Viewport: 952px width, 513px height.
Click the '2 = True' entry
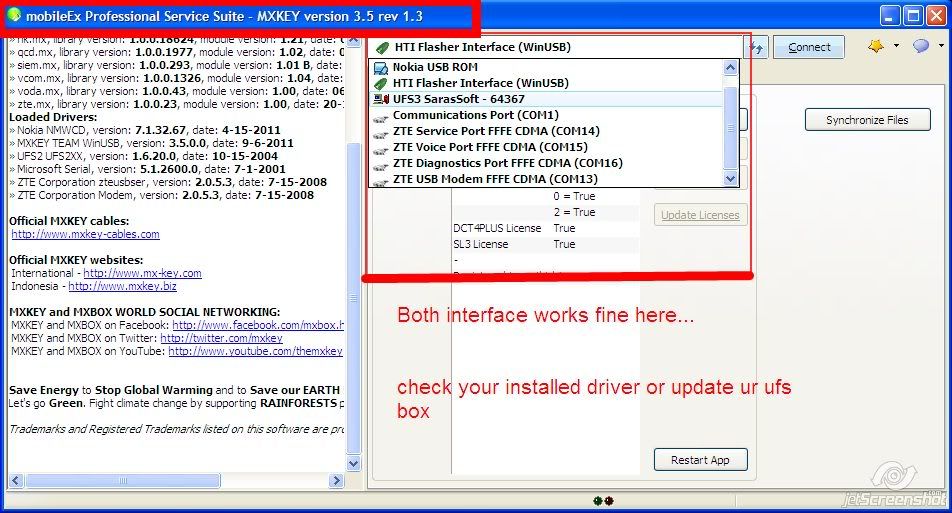(x=574, y=212)
